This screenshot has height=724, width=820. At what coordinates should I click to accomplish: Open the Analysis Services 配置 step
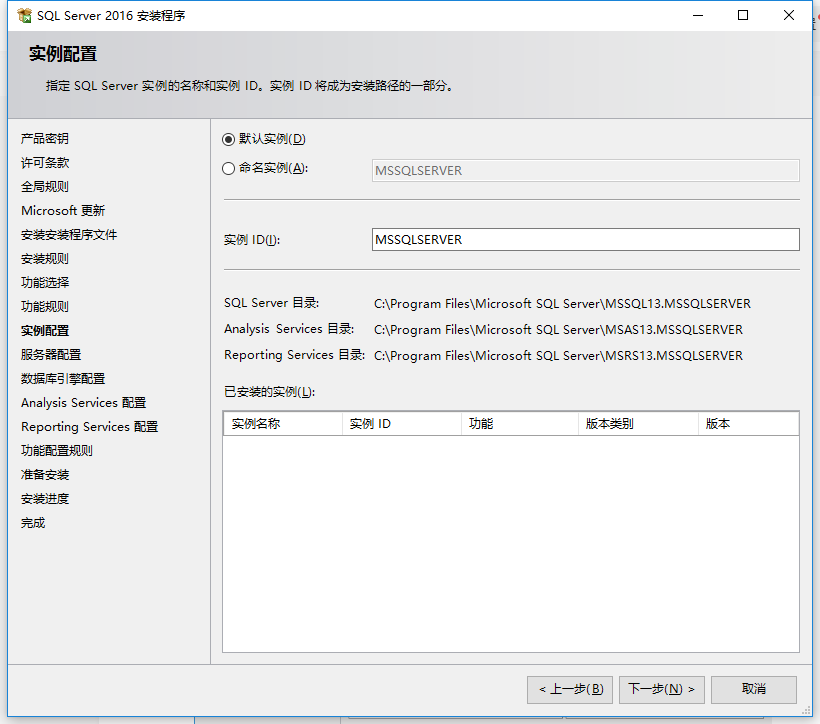click(83, 402)
